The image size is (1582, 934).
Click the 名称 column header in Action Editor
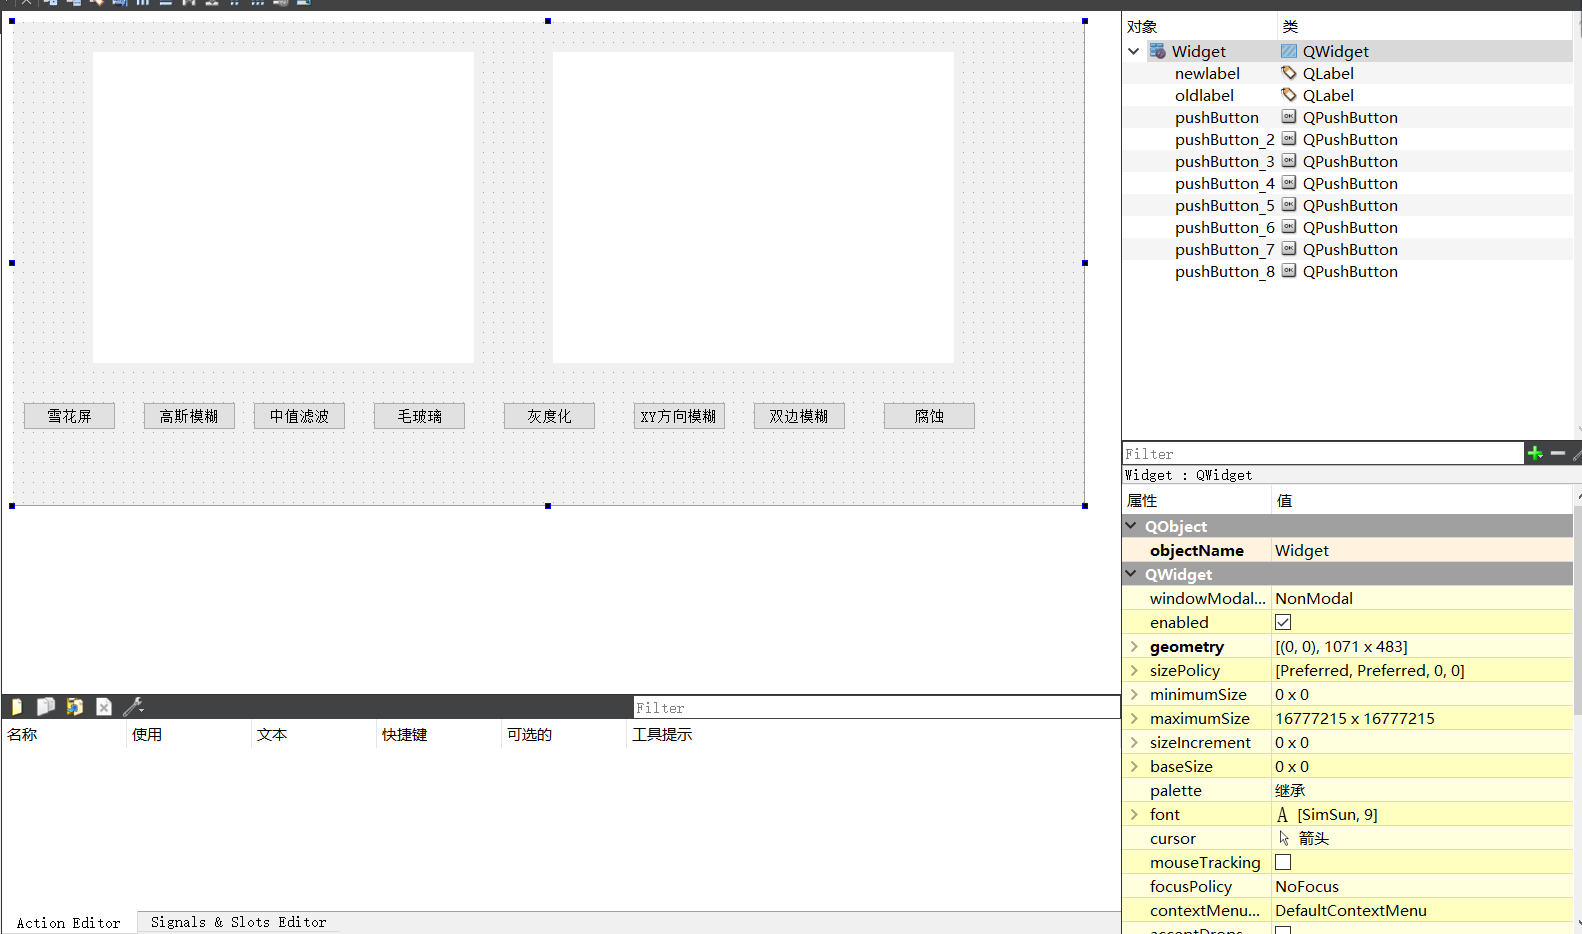pyautogui.click(x=22, y=734)
